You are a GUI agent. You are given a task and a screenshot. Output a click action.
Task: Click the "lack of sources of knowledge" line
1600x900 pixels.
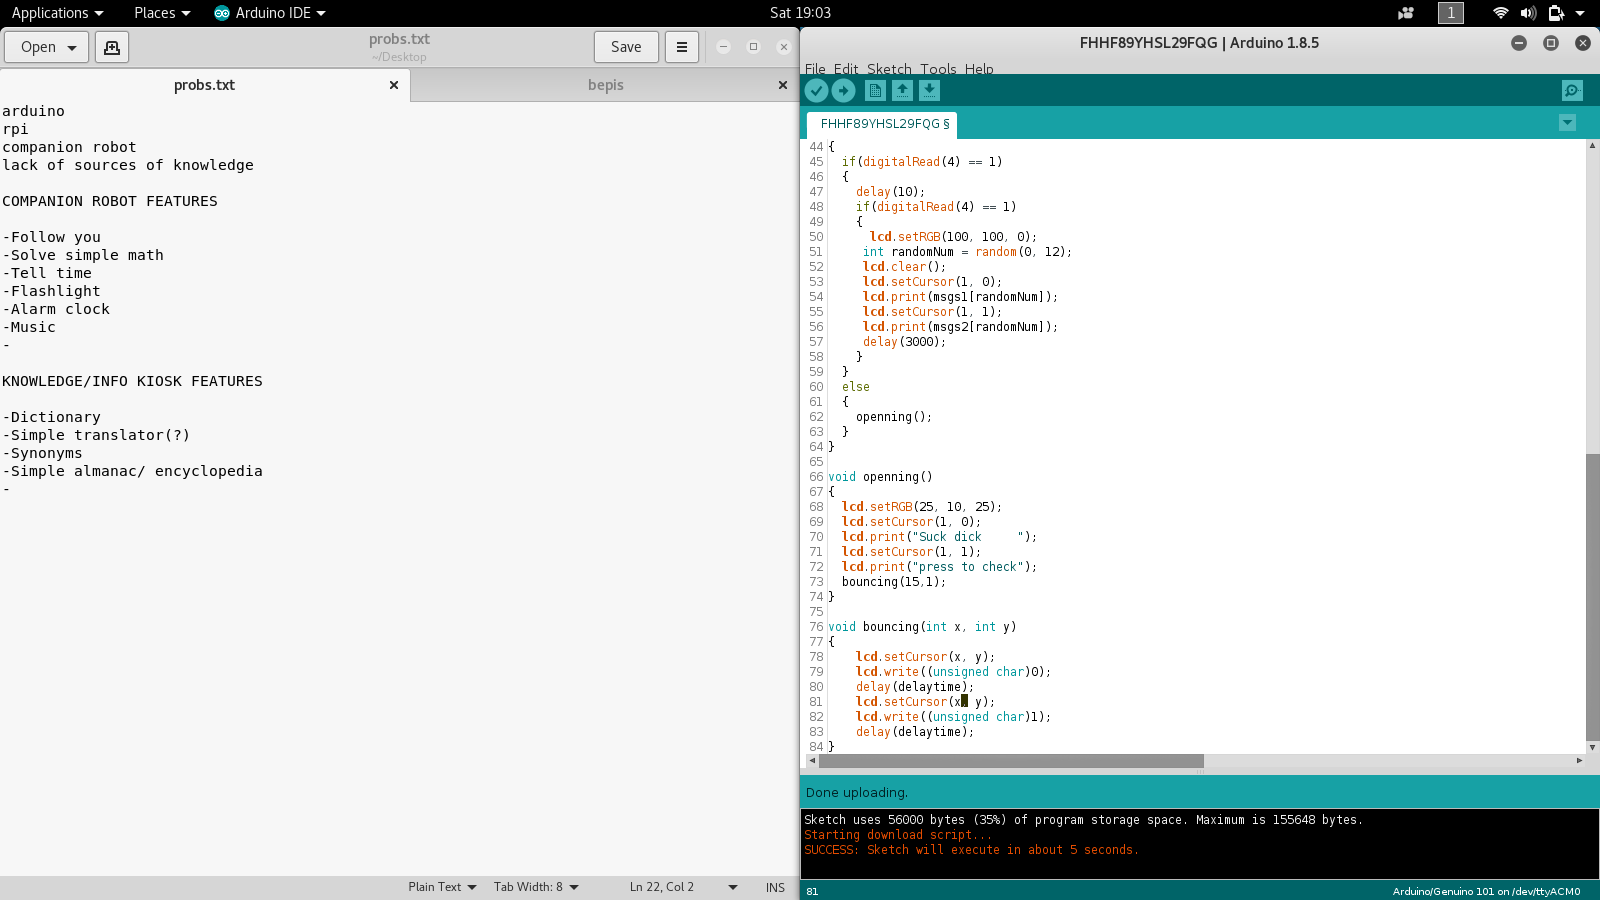click(128, 165)
